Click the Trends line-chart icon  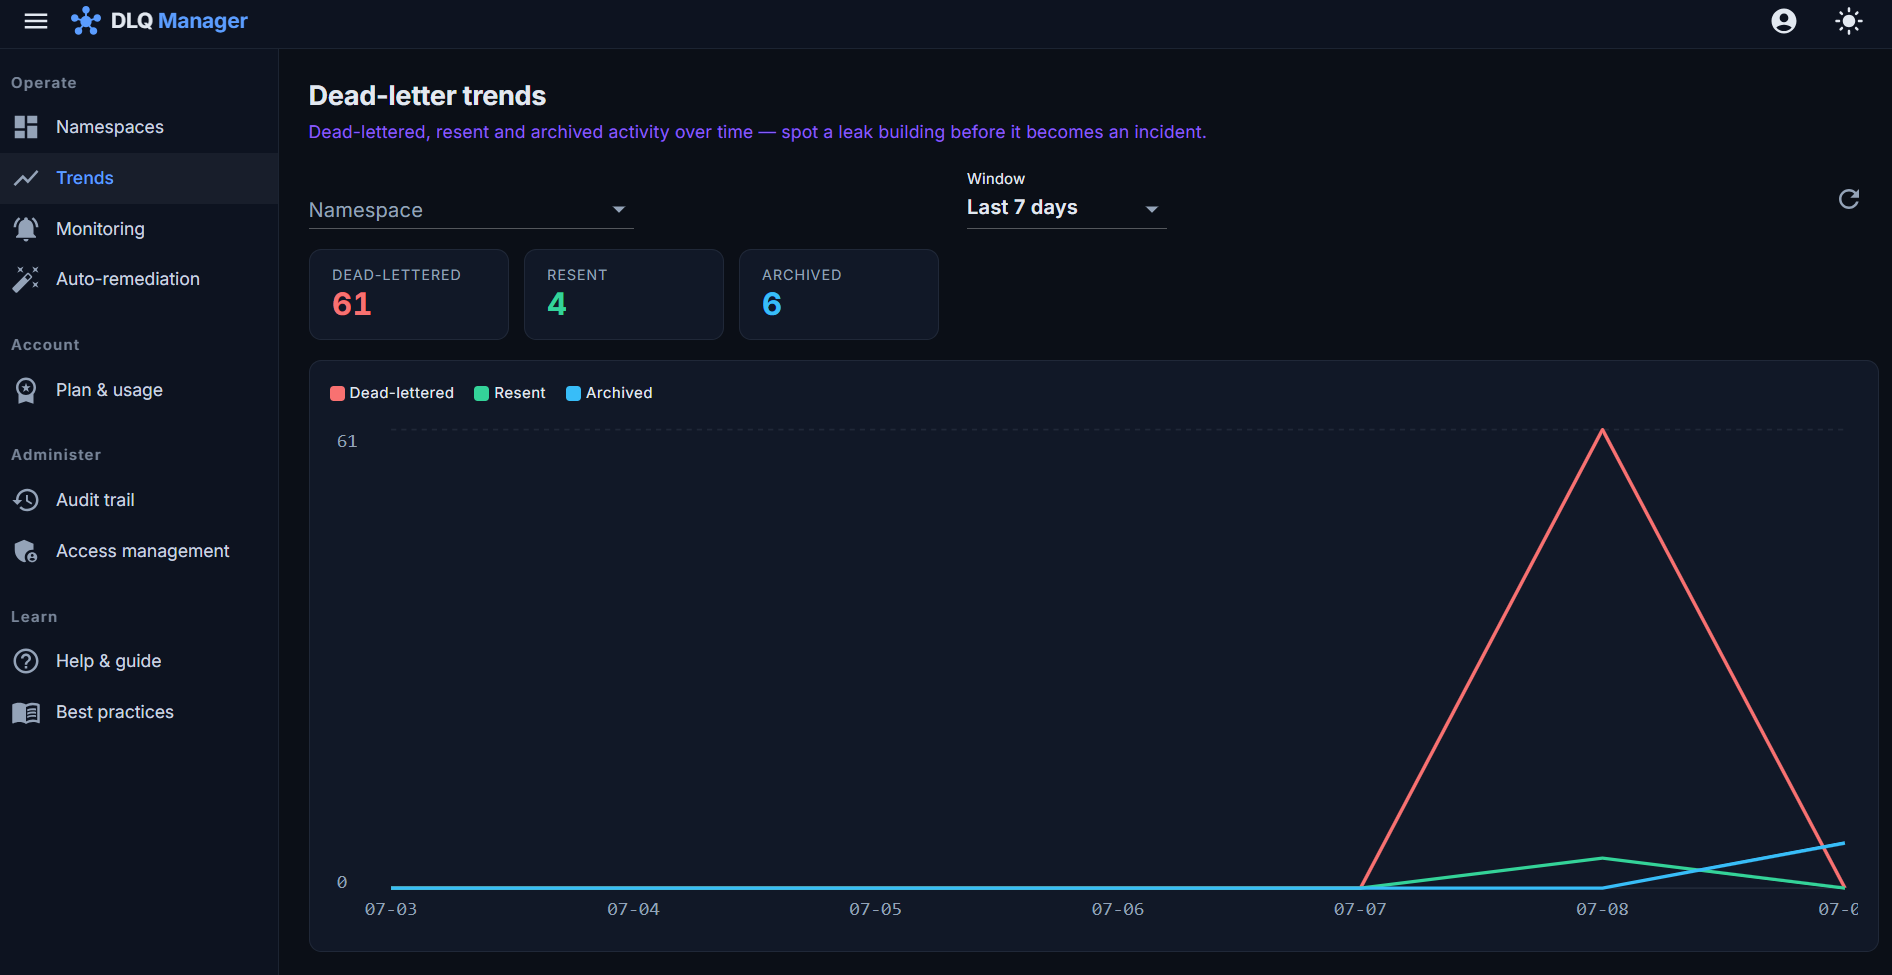point(26,178)
